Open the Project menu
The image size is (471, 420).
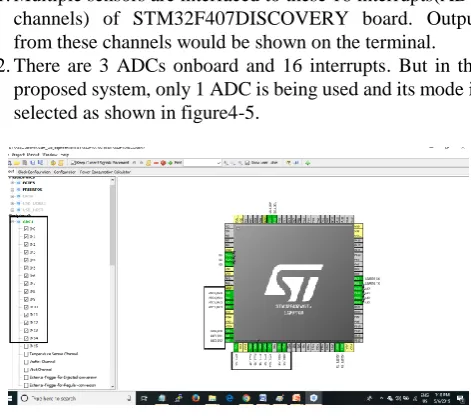click(18, 155)
